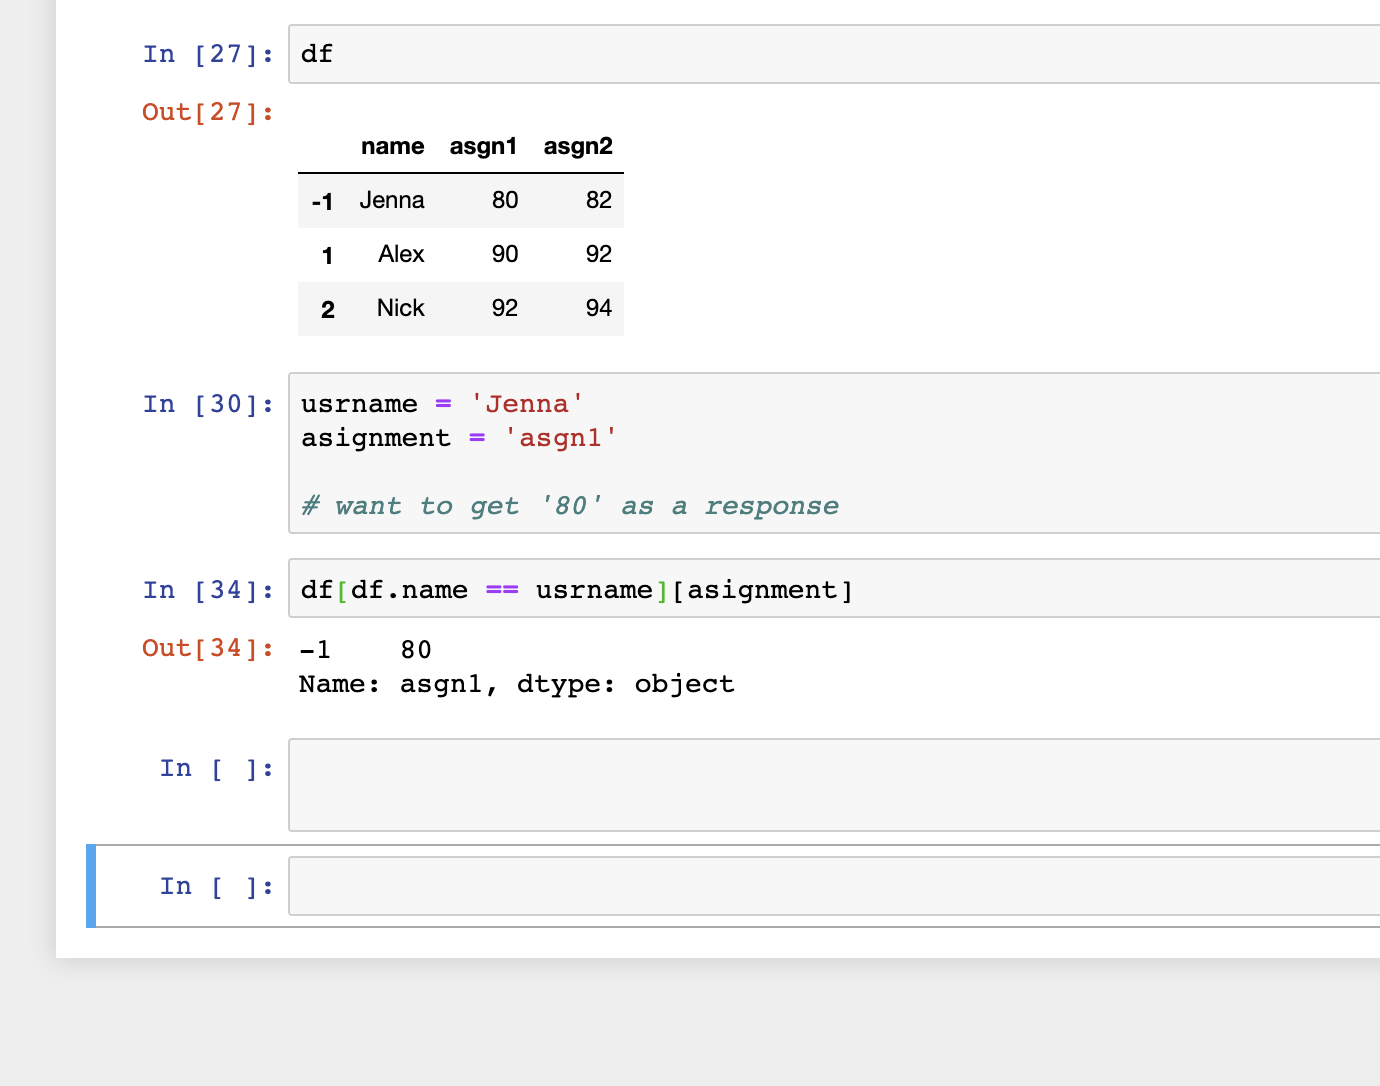Click the asgn2 column header

point(578,146)
